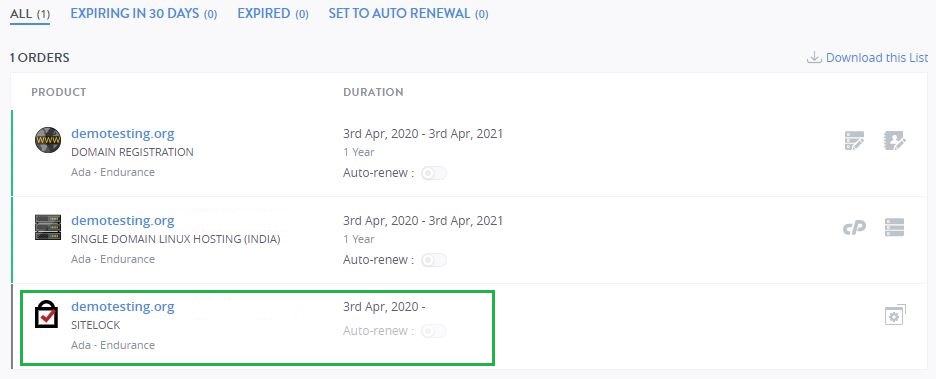Switch to Expiring in 30 Days tab

143,13
